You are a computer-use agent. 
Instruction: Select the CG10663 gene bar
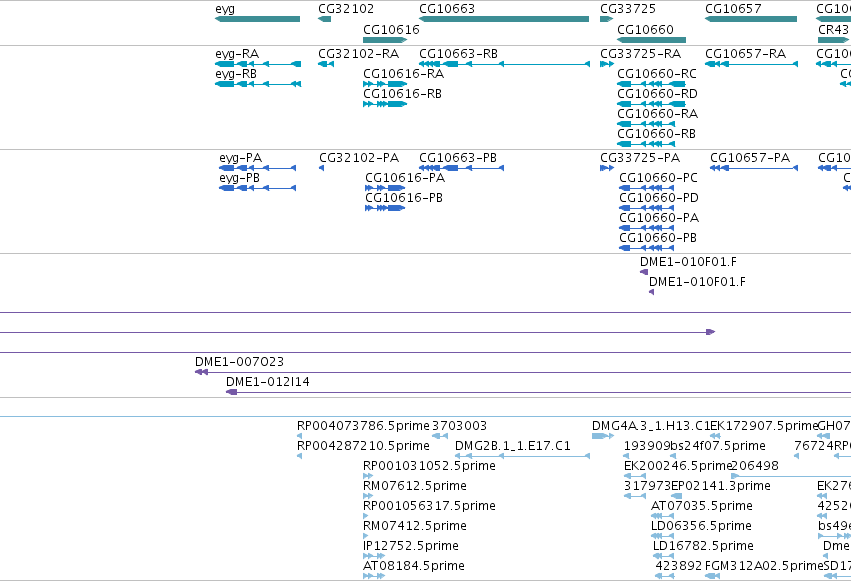504,19
